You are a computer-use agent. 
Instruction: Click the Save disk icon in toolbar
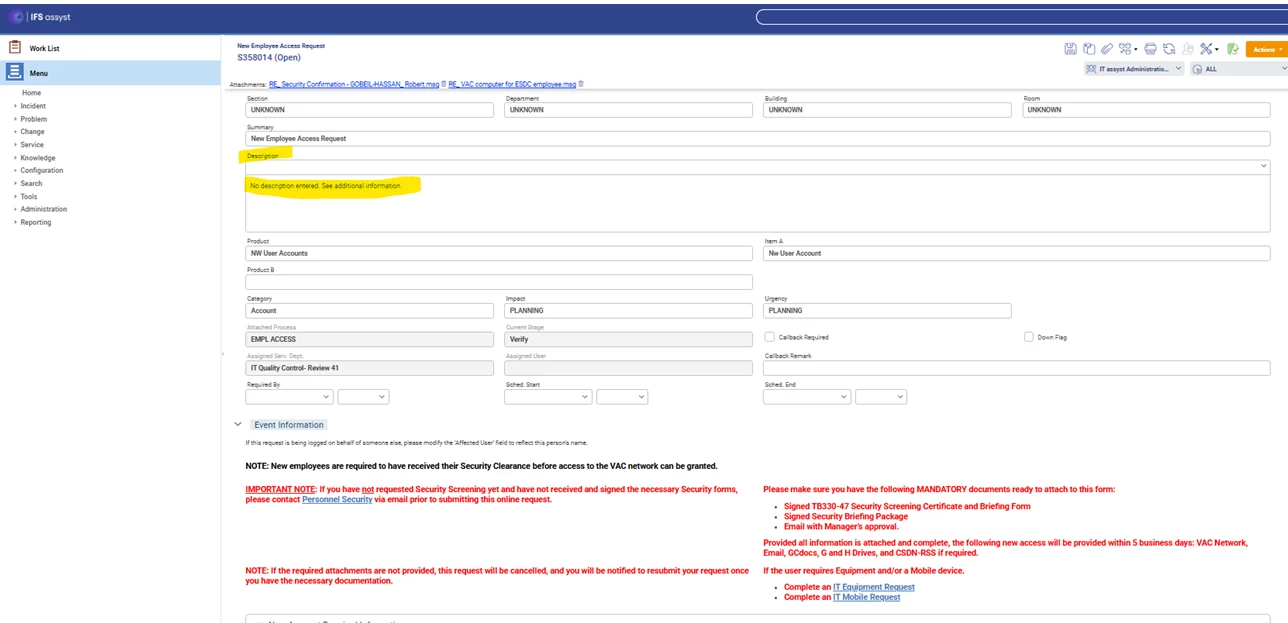click(x=1071, y=49)
